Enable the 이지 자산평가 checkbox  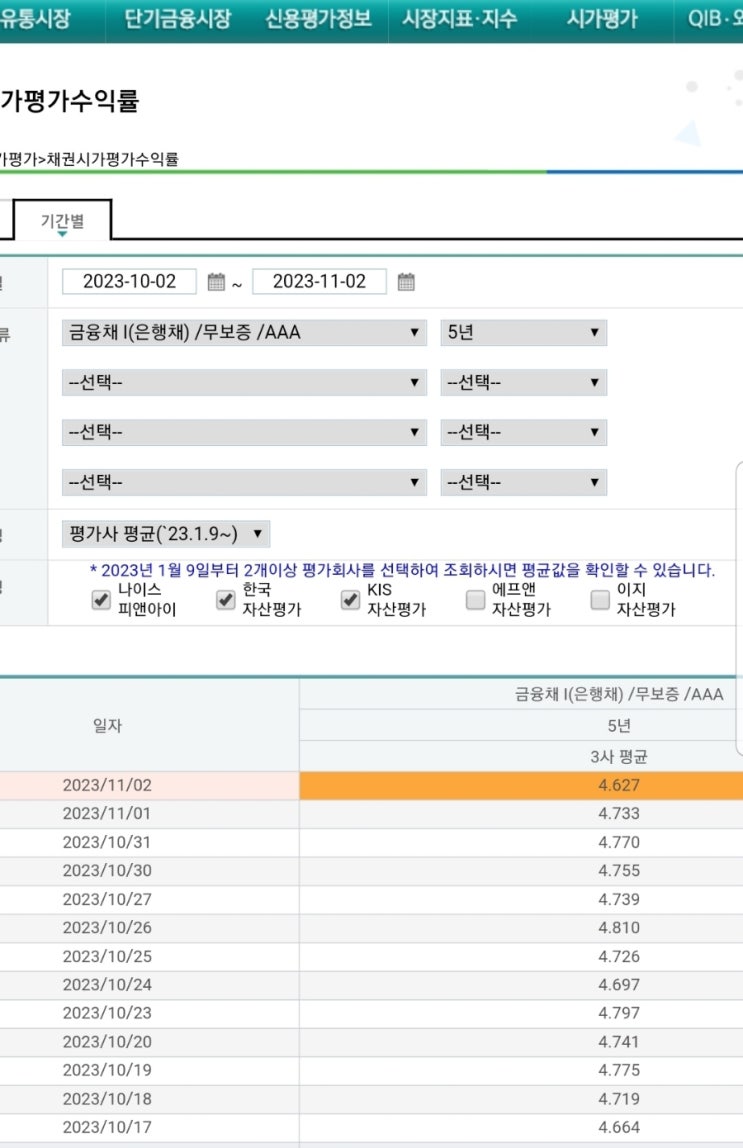600,600
